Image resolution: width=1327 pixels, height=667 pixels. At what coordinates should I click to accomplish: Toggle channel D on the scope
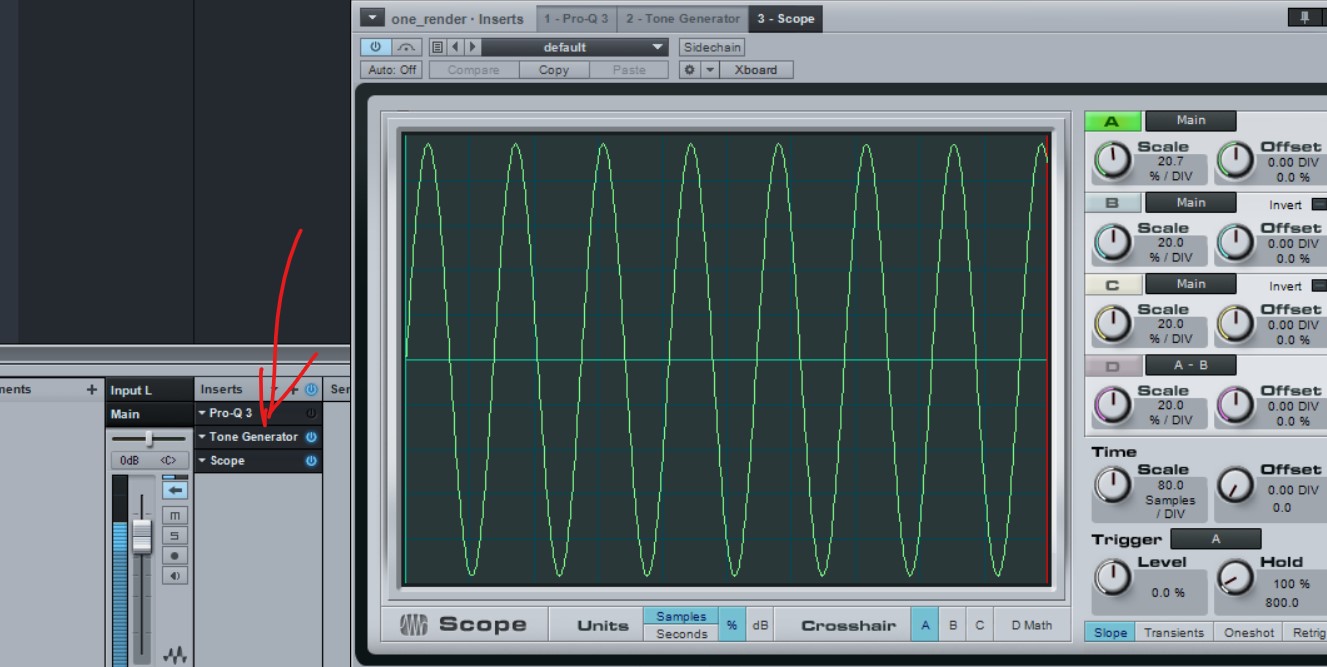[x=1111, y=367]
